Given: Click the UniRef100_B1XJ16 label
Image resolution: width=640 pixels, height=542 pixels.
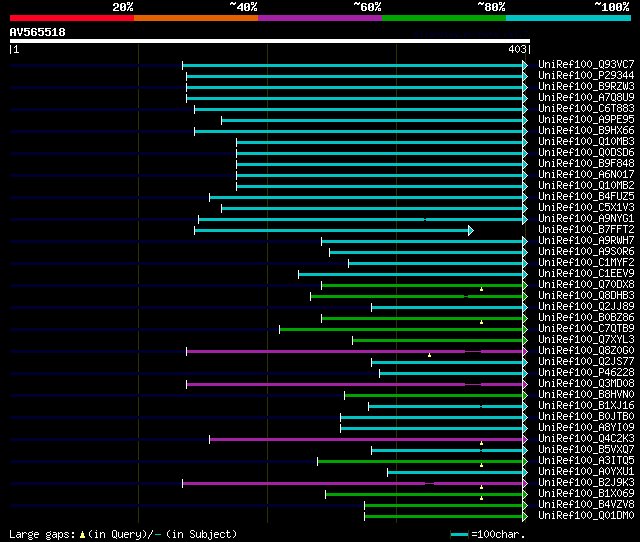Looking at the screenshot, I should point(586,406).
